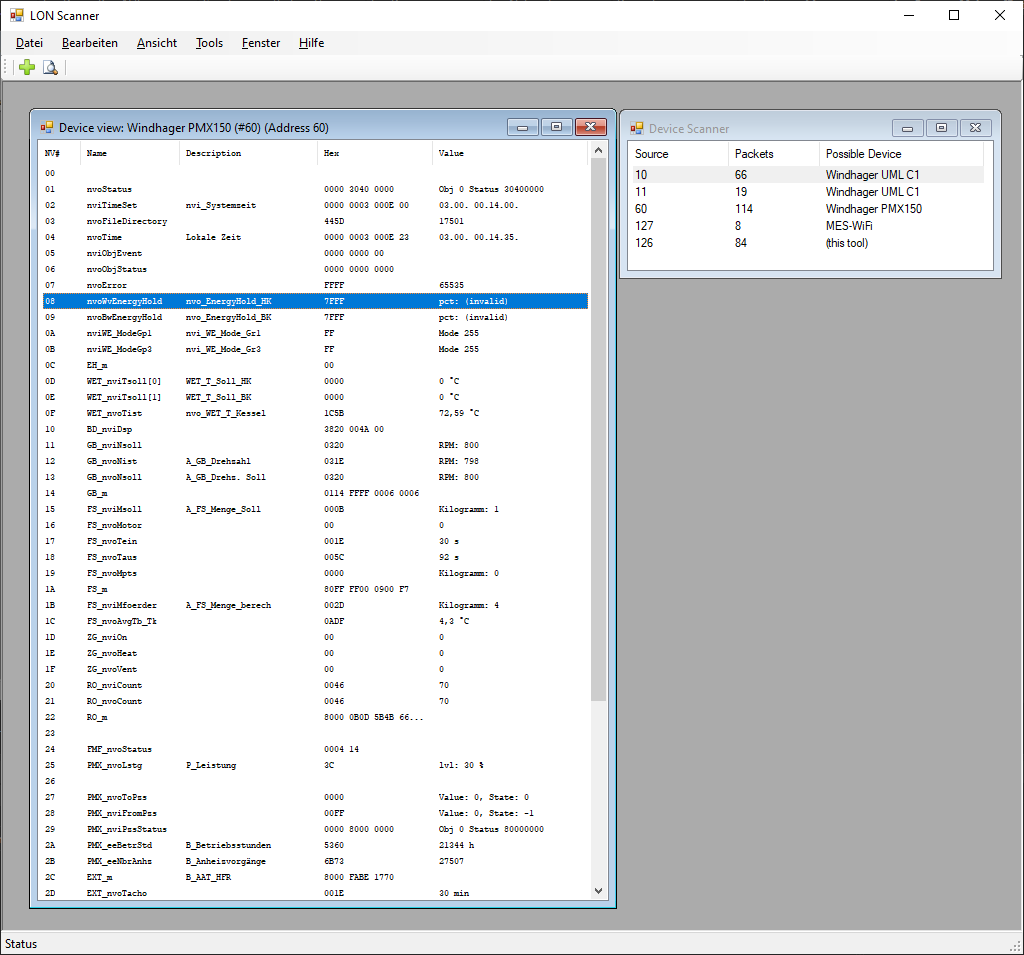This screenshot has width=1024, height=955.
Task: Select the nvoTime Lokale Zeit row
Action: pos(315,237)
